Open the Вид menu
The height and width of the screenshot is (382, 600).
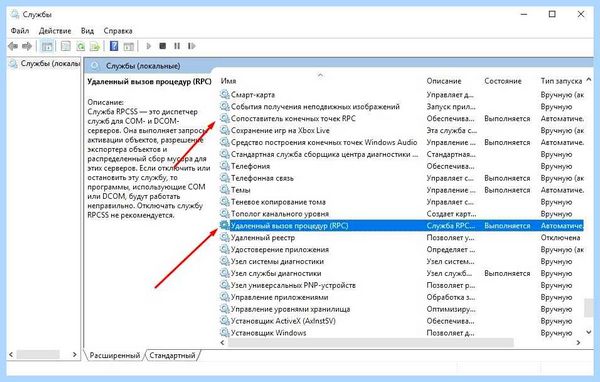(x=87, y=31)
